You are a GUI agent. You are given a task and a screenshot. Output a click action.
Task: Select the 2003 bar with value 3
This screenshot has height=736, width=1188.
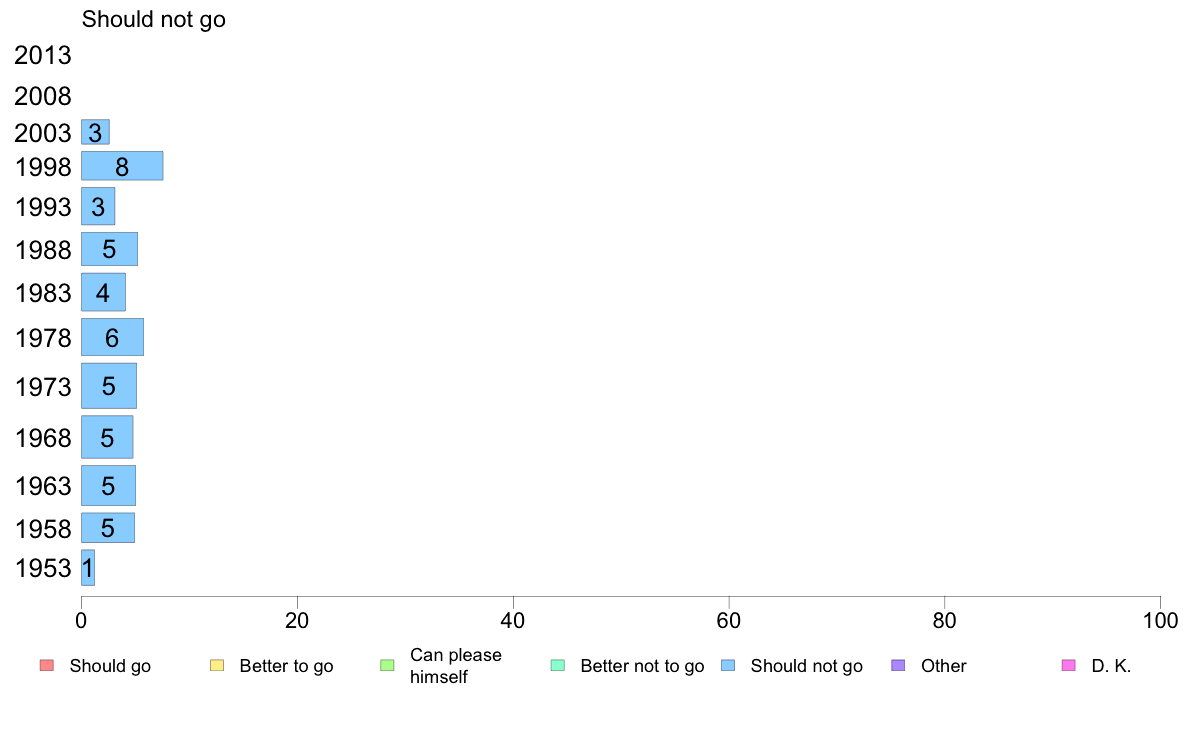click(x=95, y=132)
